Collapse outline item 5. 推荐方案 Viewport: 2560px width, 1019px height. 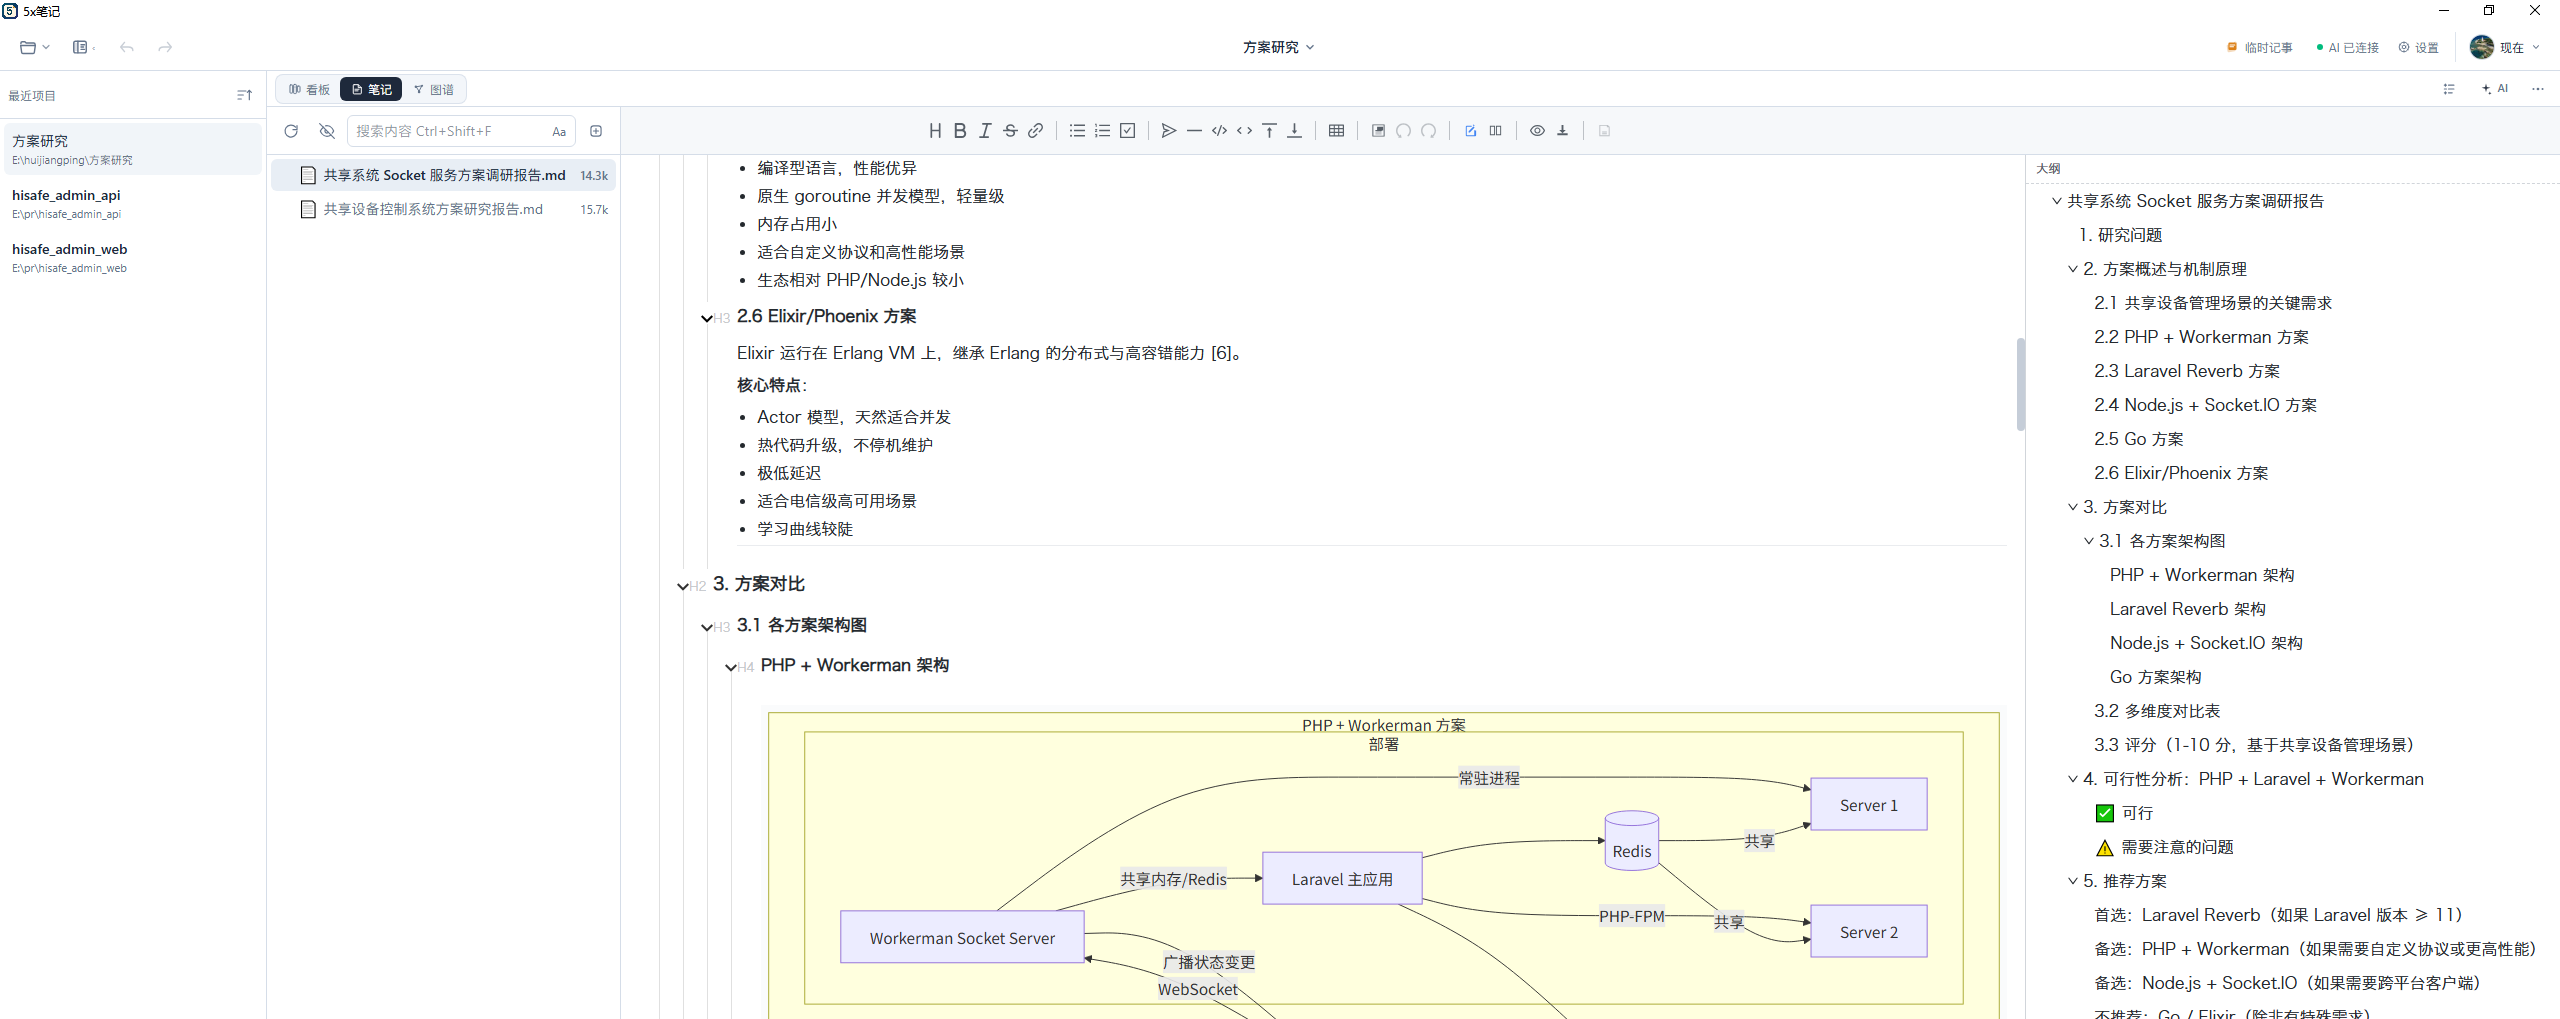pos(2073,881)
